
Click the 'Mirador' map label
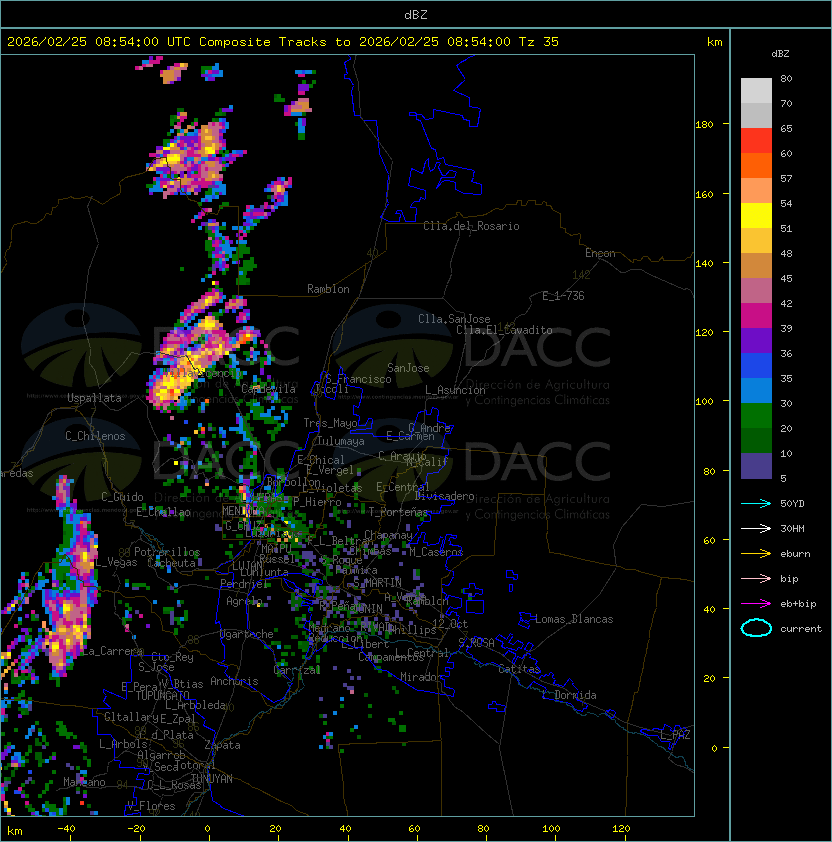(x=421, y=677)
